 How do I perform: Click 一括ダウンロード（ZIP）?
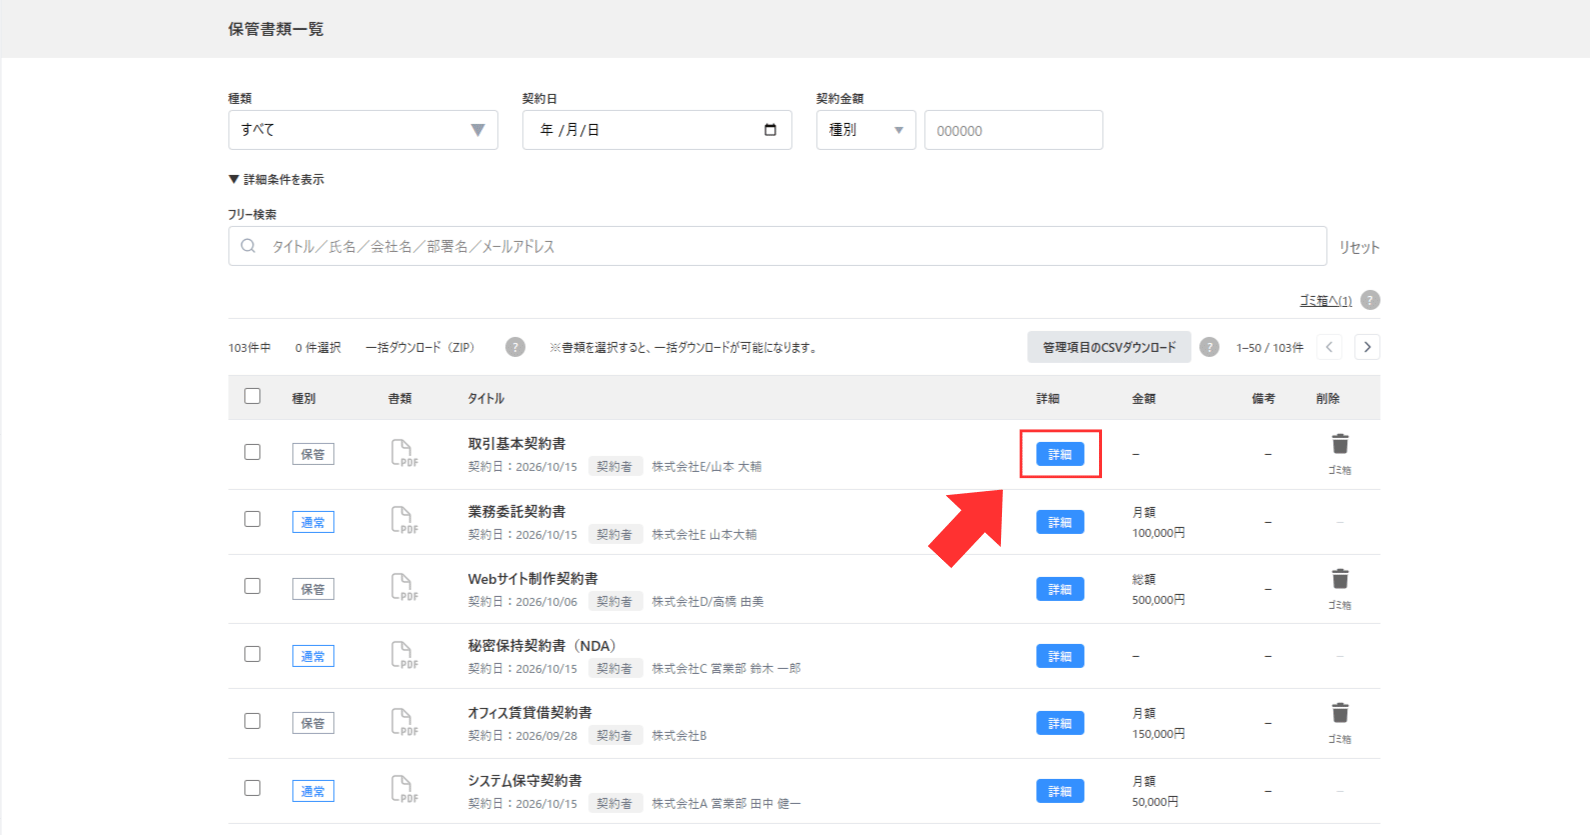[420, 348]
